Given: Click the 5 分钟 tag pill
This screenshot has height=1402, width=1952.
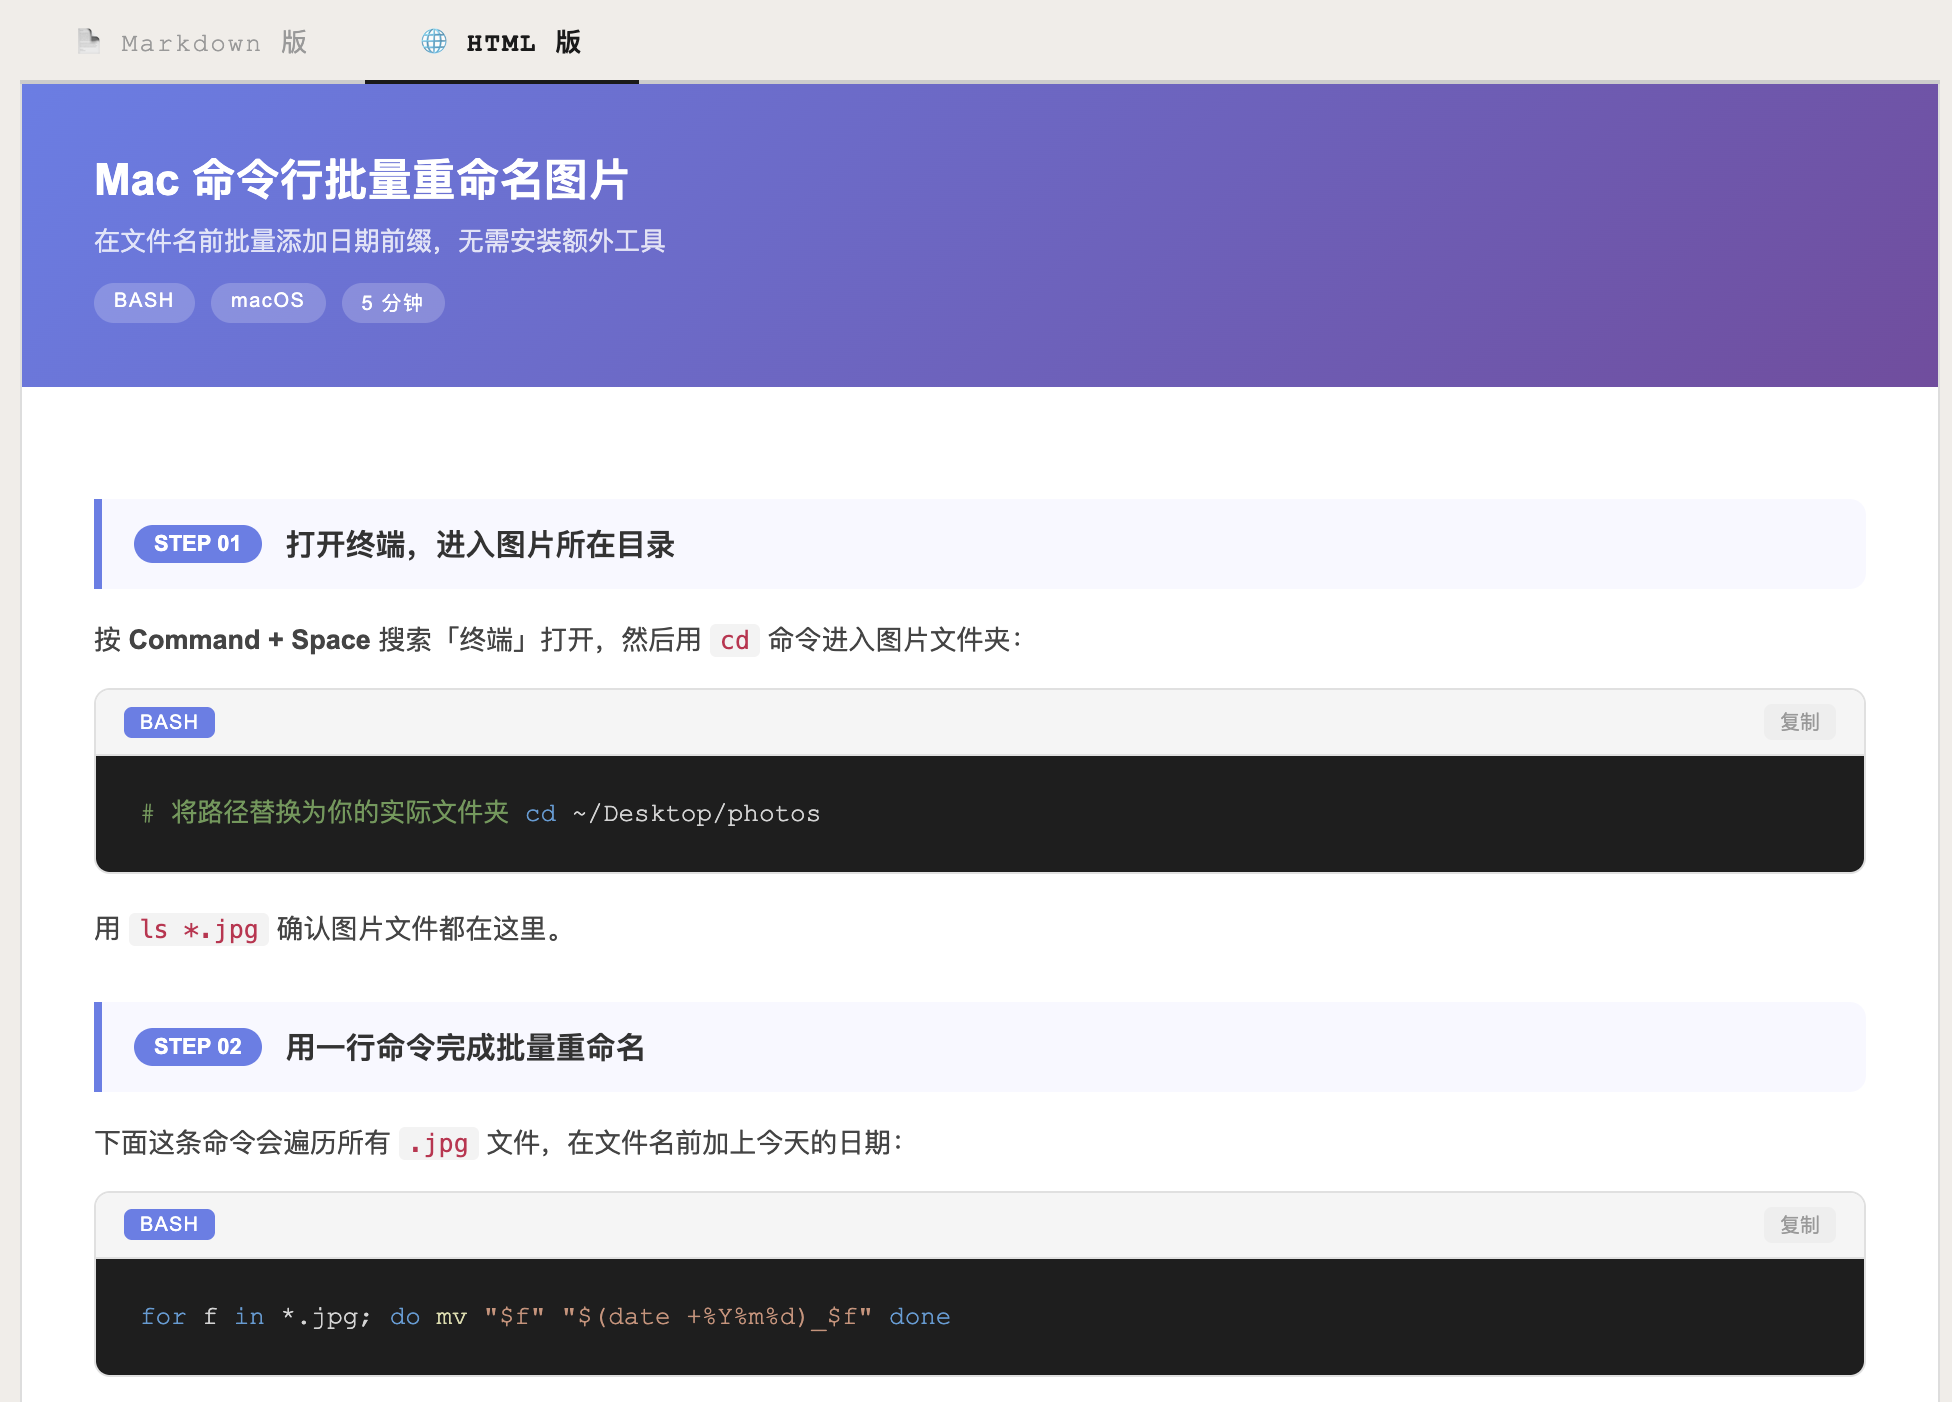Looking at the screenshot, I should point(393,302).
